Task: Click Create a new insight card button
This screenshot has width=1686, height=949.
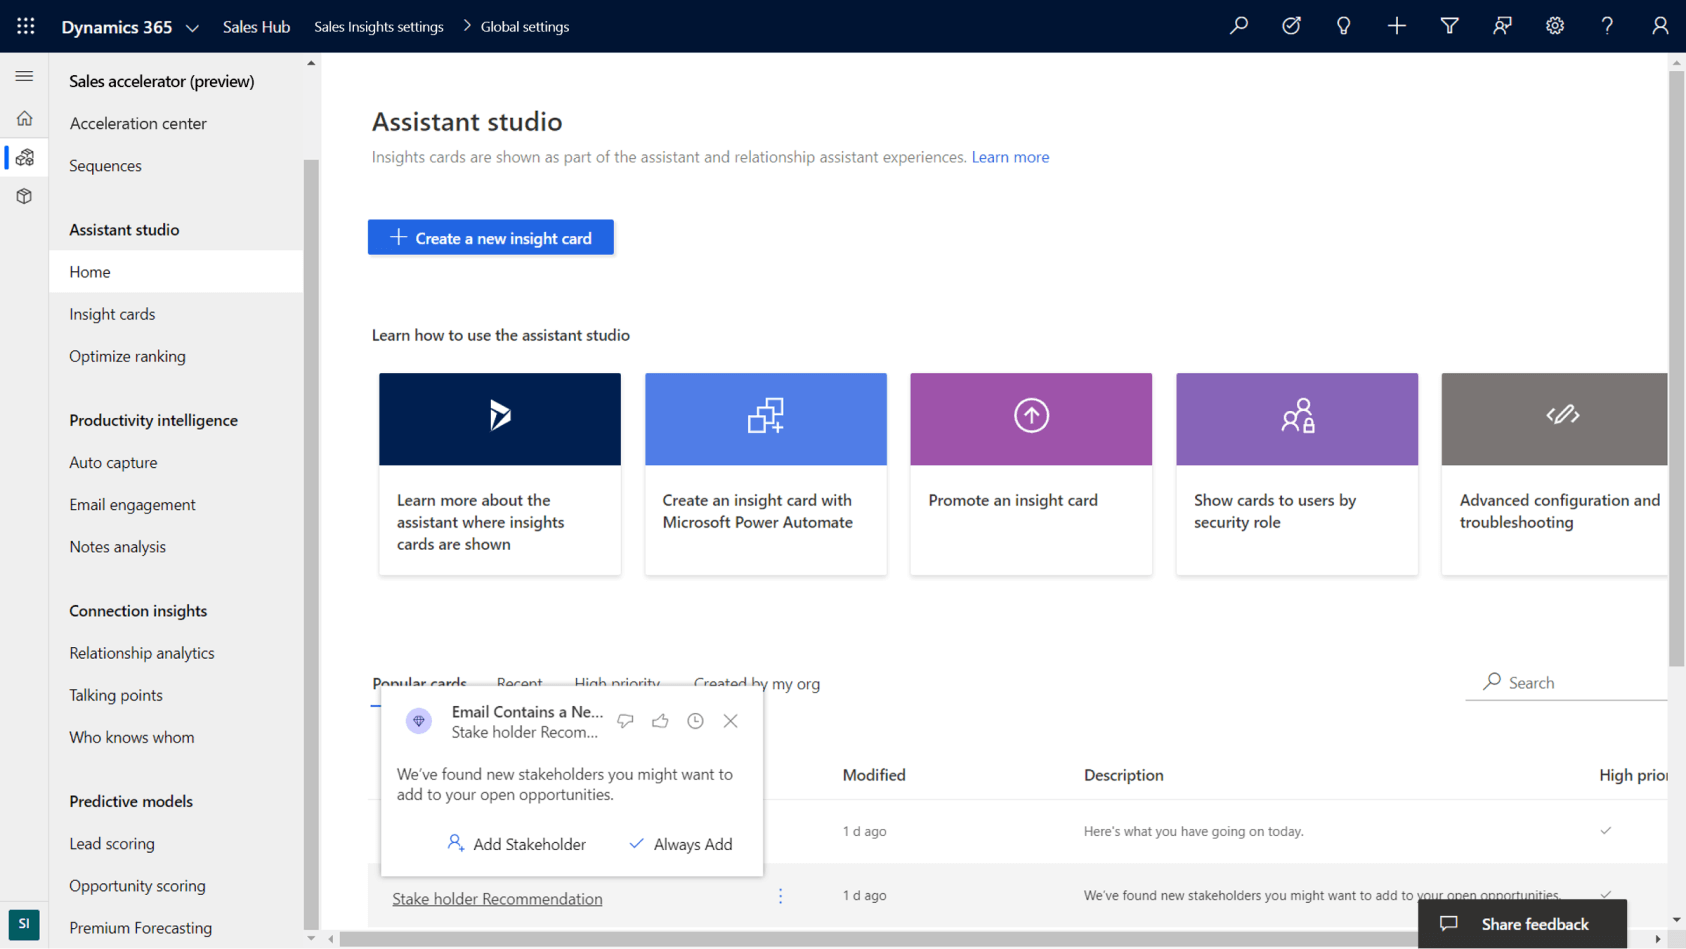Action: click(490, 238)
